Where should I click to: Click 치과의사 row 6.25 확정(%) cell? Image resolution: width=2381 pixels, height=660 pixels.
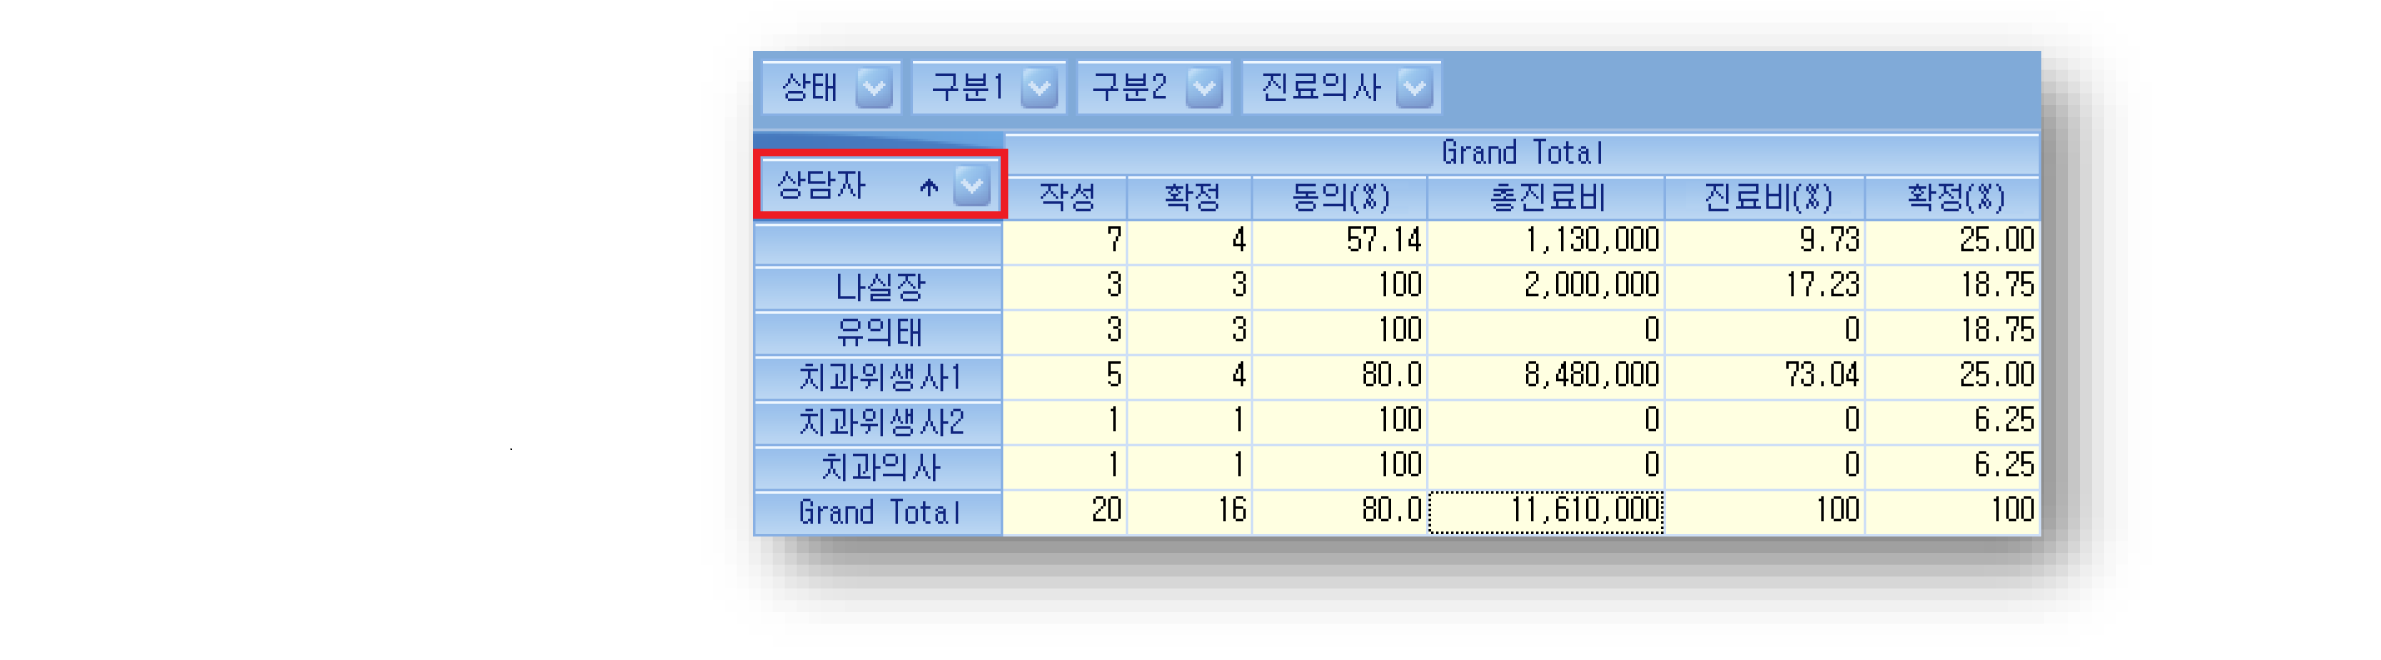tap(1954, 467)
